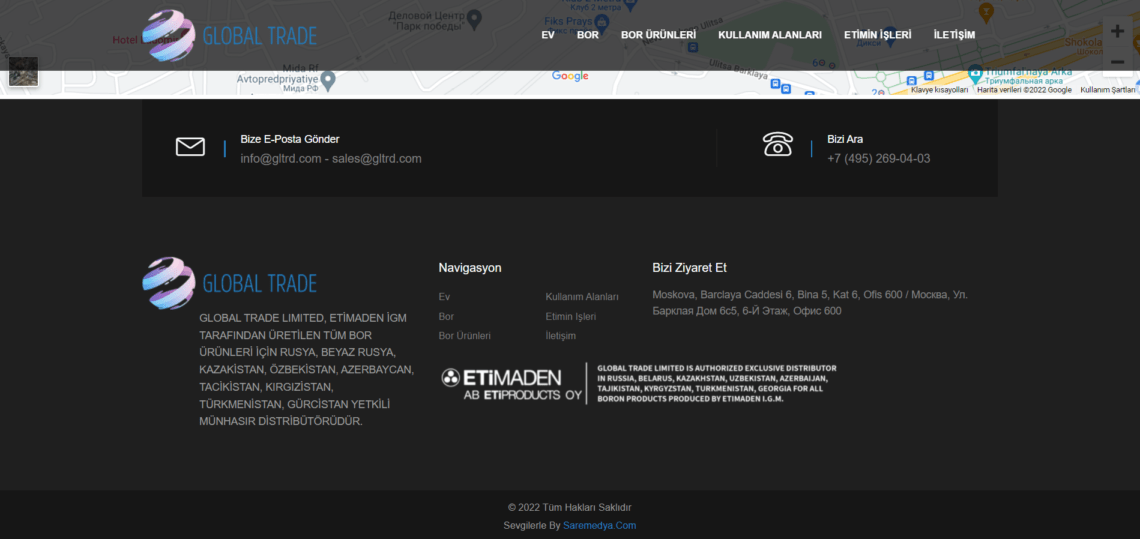Click the envelope email icon
Viewport: 1140px width, 539px height.
click(190, 147)
